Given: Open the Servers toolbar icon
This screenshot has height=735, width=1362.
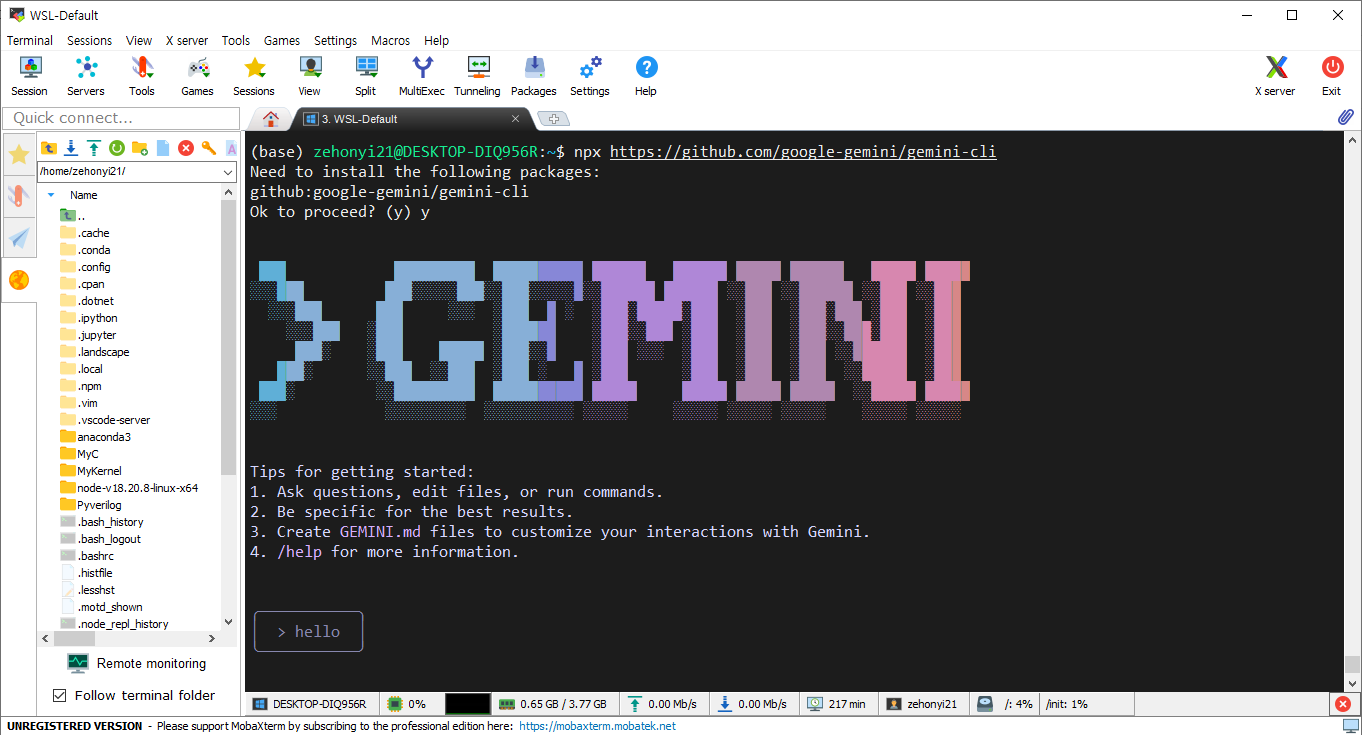Looking at the screenshot, I should pyautogui.click(x=86, y=76).
